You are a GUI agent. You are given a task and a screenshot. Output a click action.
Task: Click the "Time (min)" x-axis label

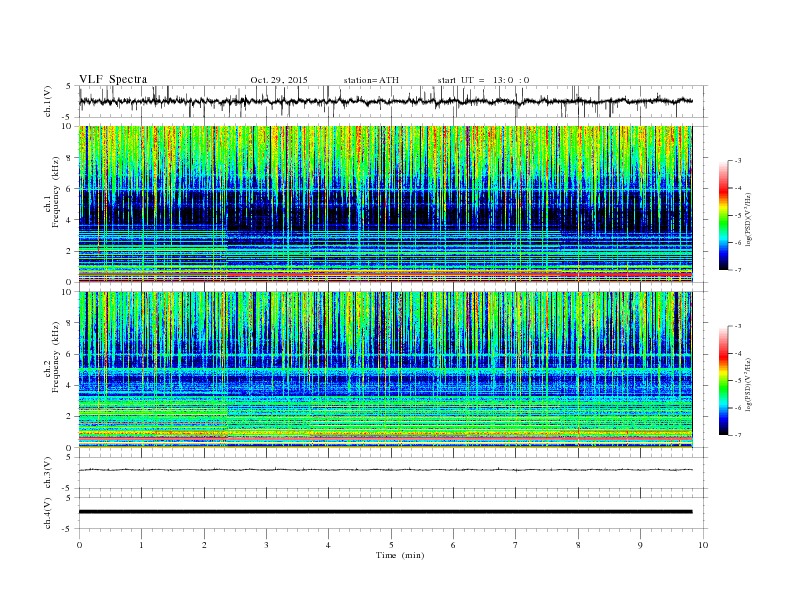400,555
